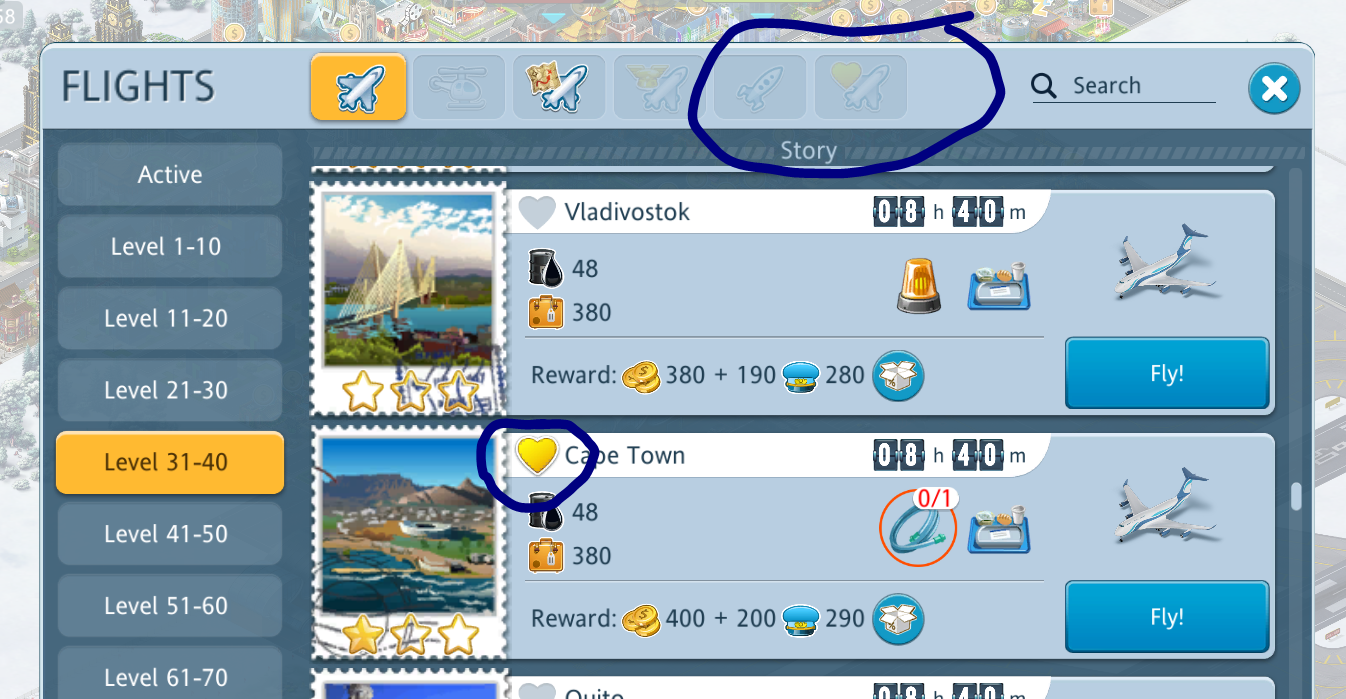Toggle favorite heart for Vladivostok
Viewport: 1346px width, 699px height.
point(536,212)
